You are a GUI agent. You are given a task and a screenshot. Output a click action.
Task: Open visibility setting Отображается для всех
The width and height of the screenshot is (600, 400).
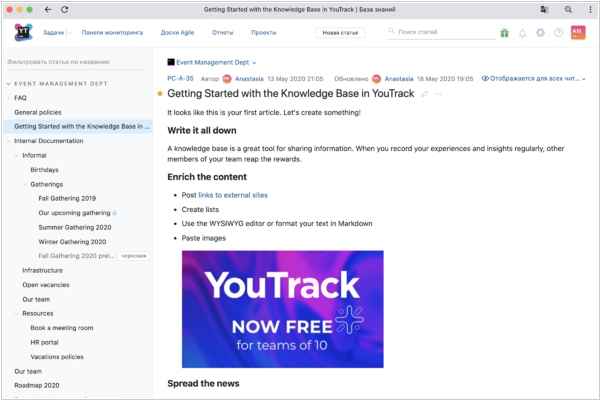533,79
